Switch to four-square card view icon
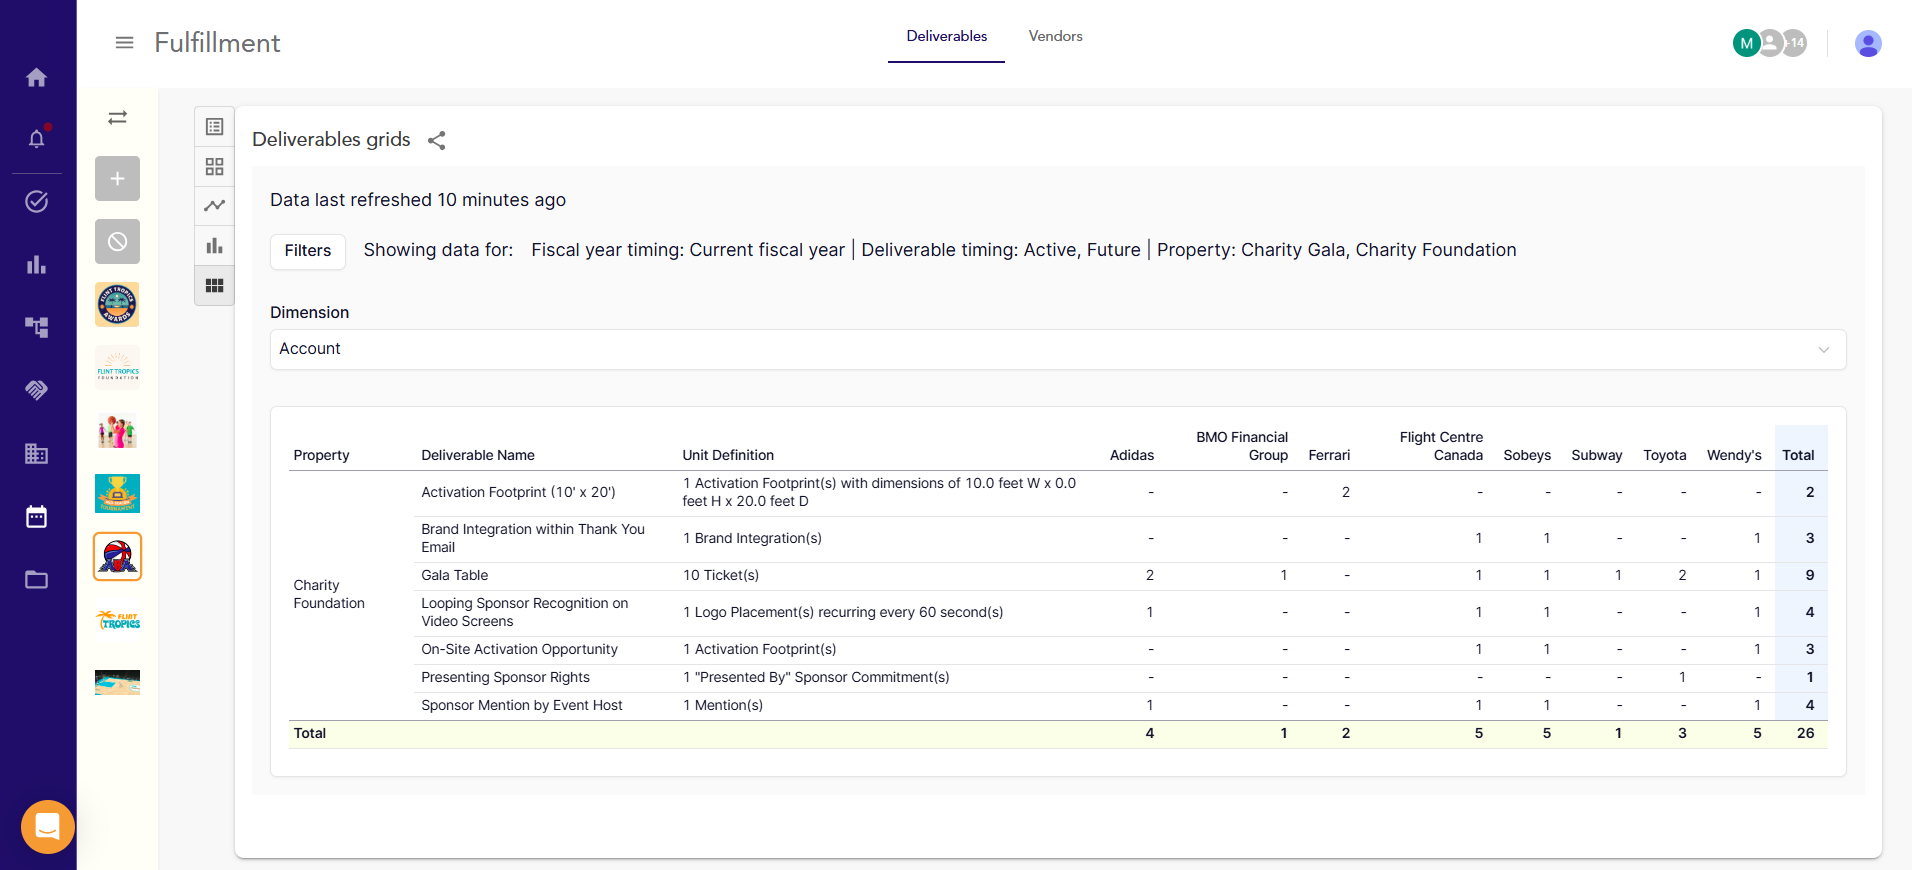The width and height of the screenshot is (1912, 870). click(214, 166)
